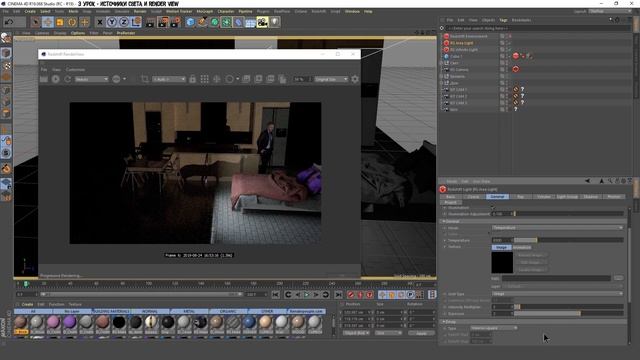Viewport: 640px width, 360px height.
Task: Toggle the Y axis lock
Action: click(112, 22)
